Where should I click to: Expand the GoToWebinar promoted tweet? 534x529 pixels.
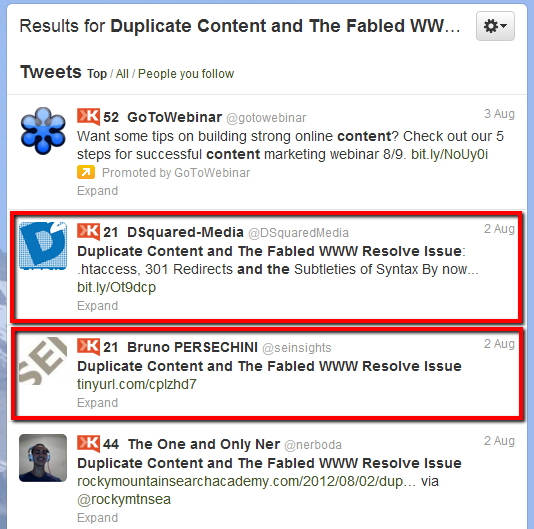point(97,191)
